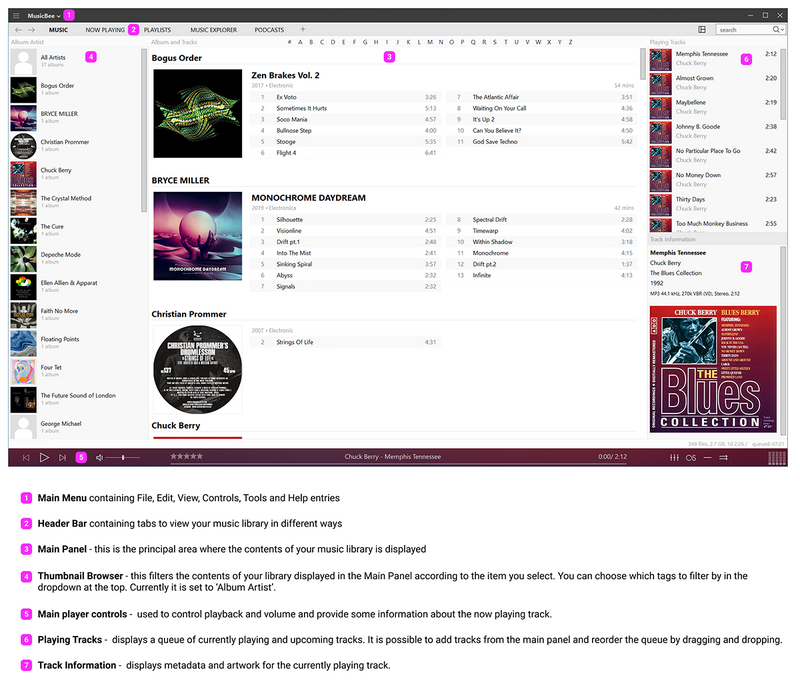
Task: Select Four Tet artist in browser
Action: (76, 371)
